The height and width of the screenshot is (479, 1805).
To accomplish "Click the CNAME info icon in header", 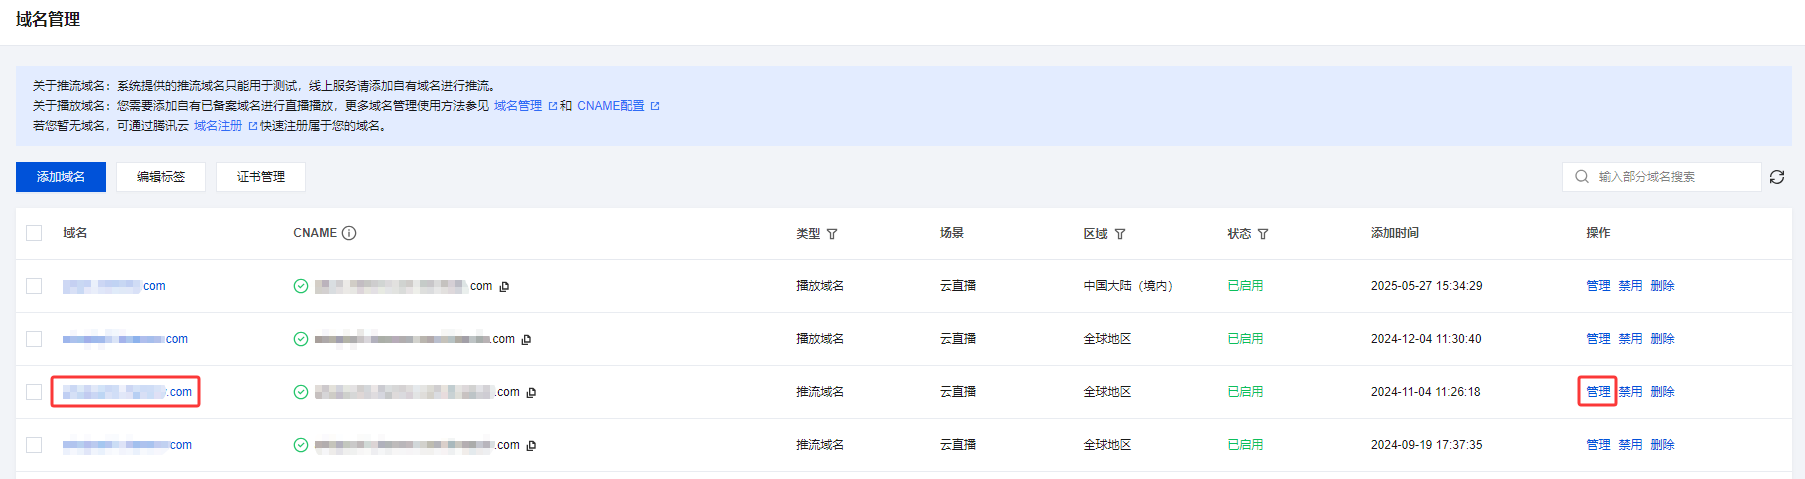I will 349,233.
